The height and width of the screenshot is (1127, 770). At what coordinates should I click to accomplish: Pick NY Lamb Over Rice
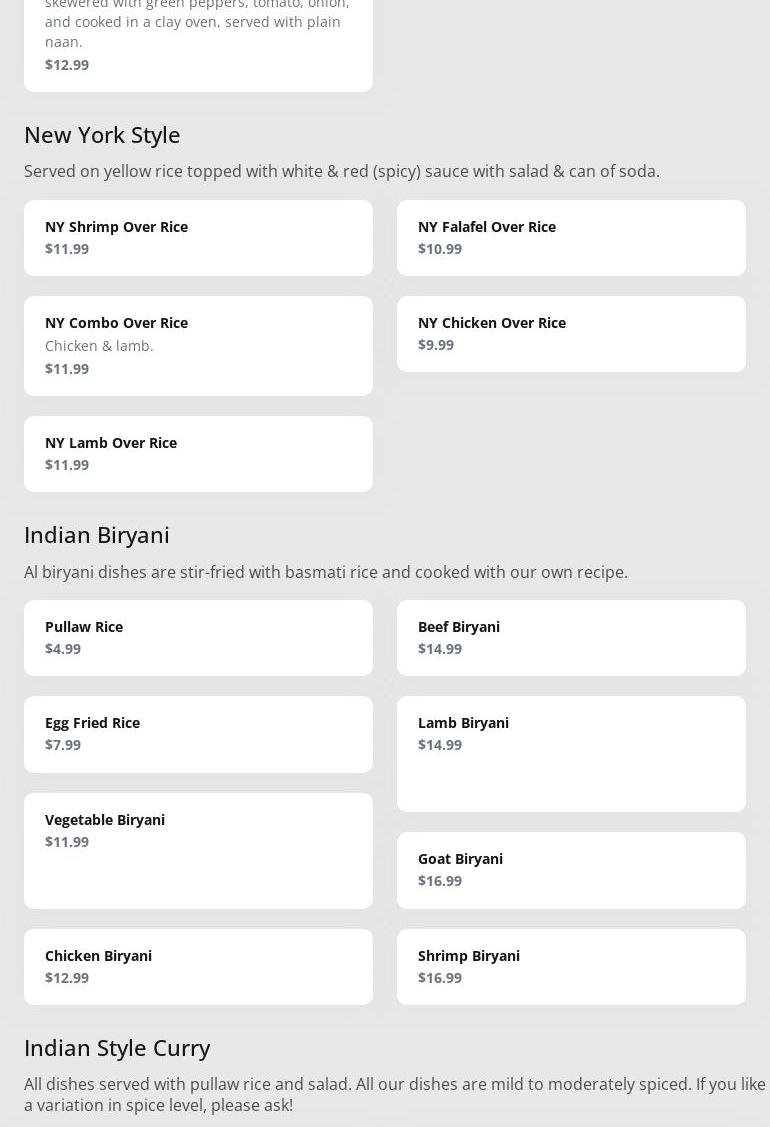pos(198,453)
